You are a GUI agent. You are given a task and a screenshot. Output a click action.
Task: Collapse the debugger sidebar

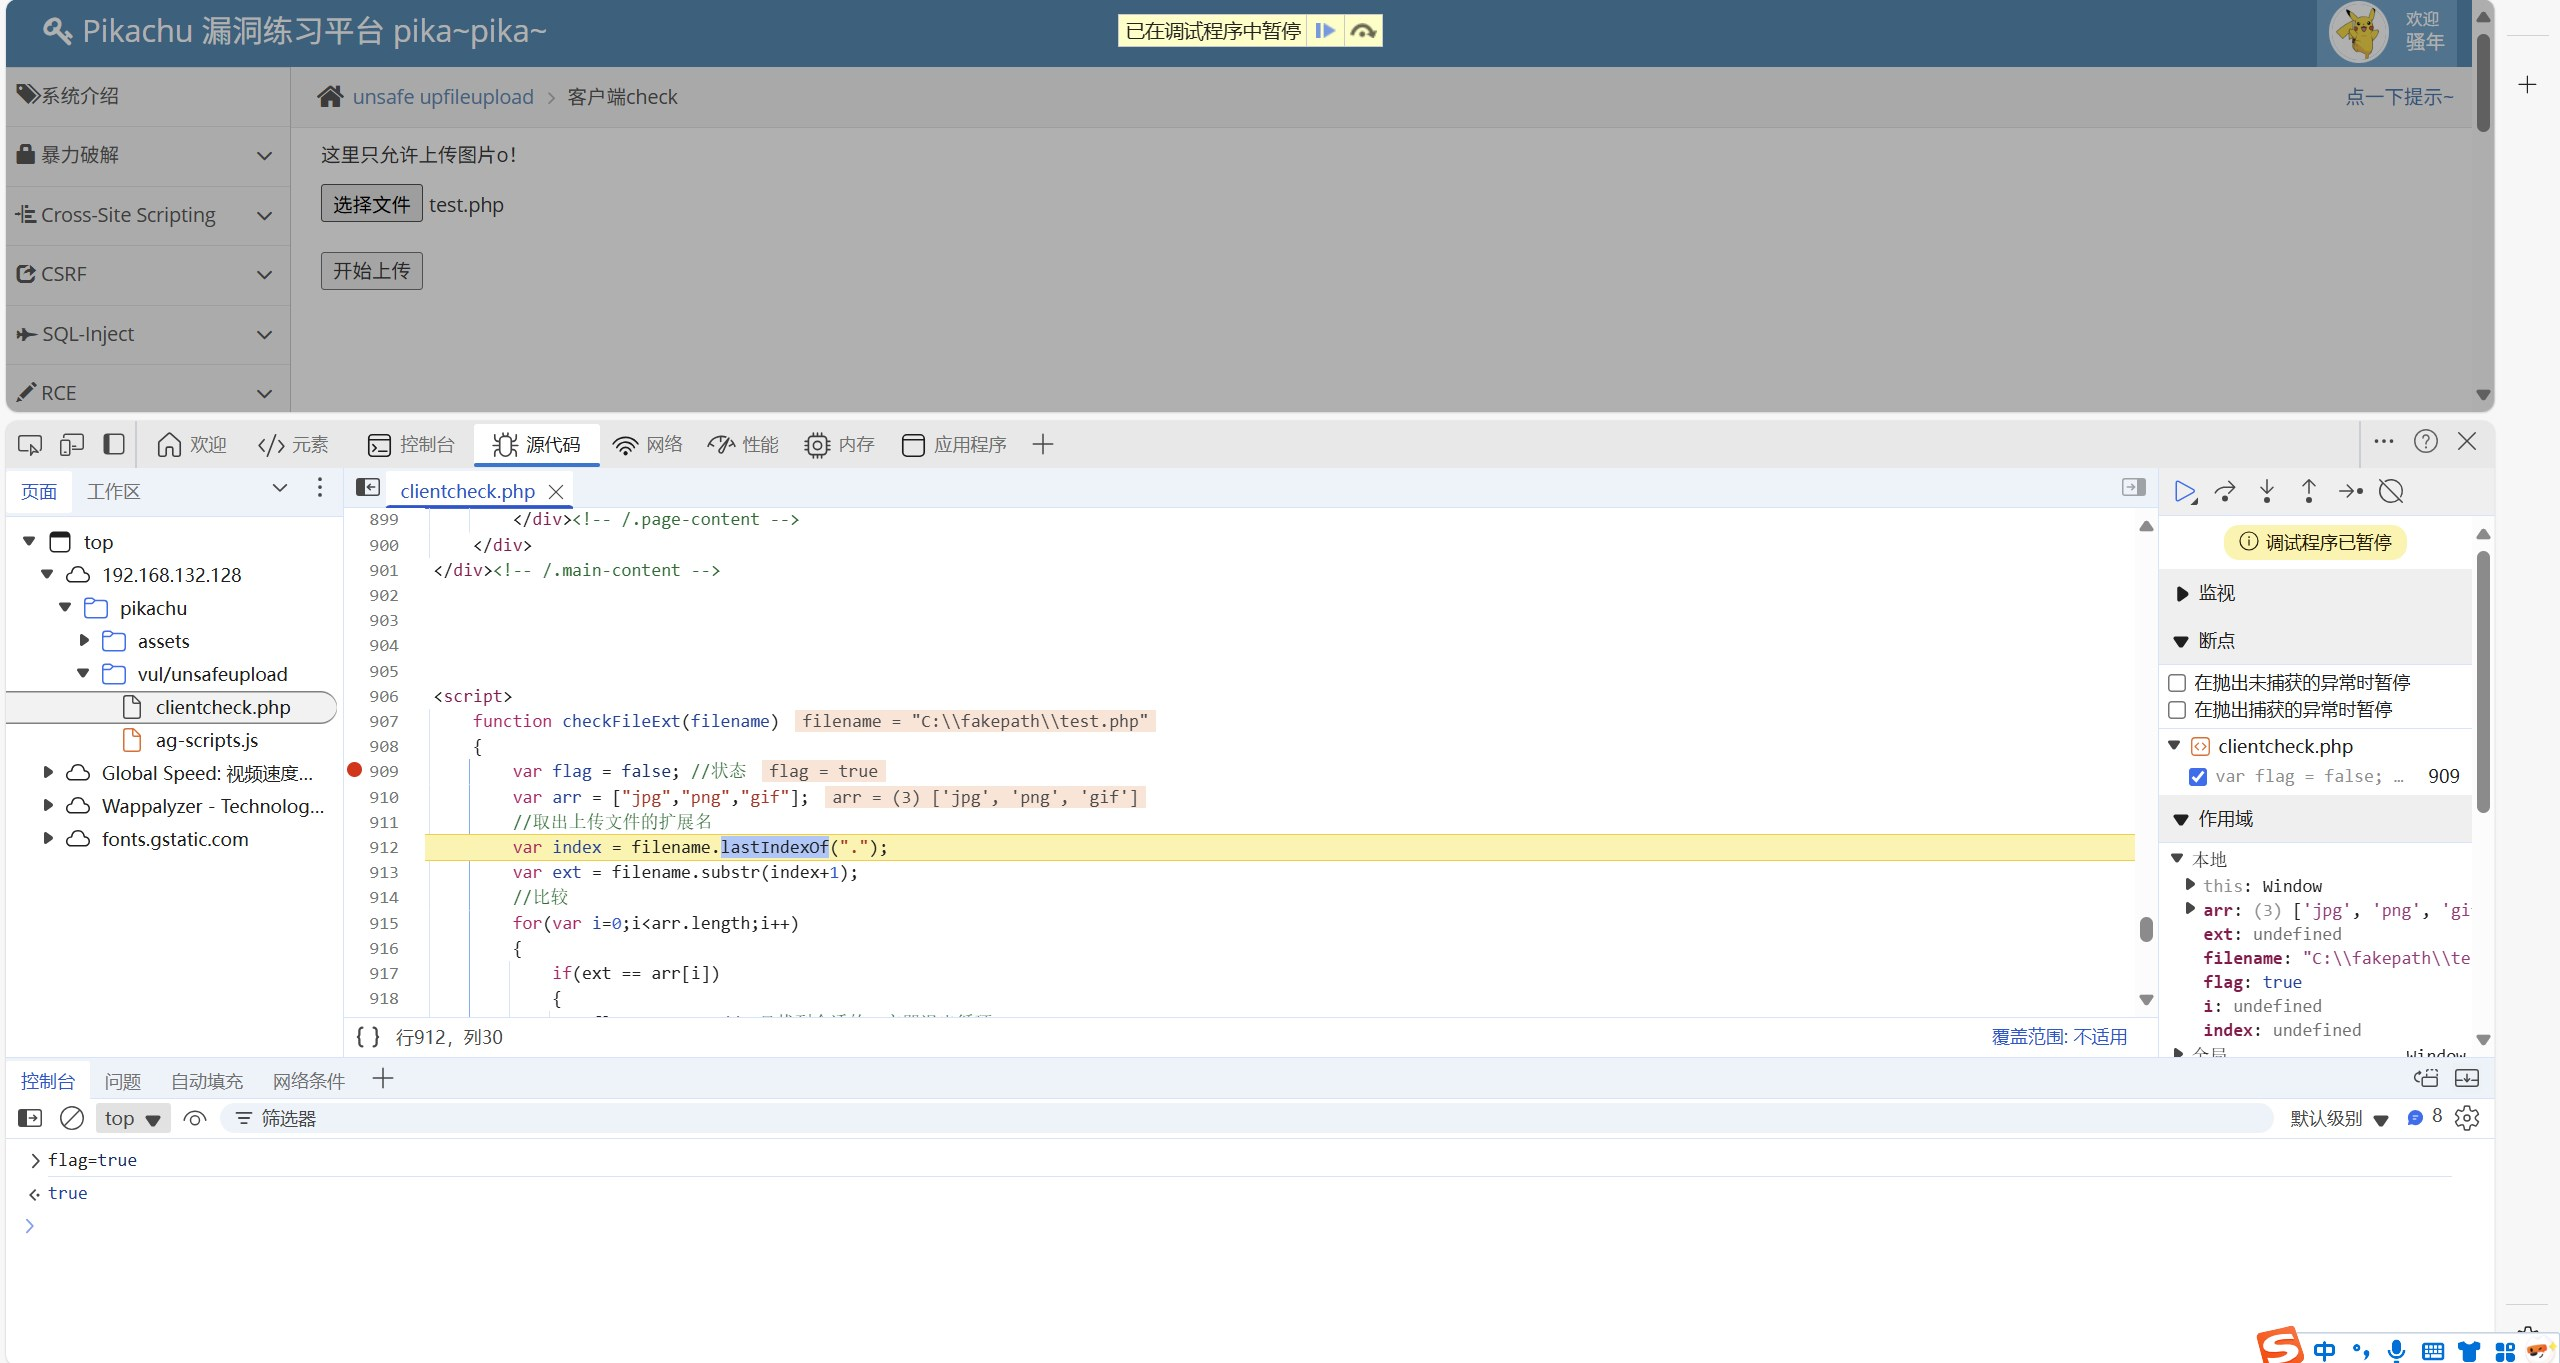(x=2133, y=487)
